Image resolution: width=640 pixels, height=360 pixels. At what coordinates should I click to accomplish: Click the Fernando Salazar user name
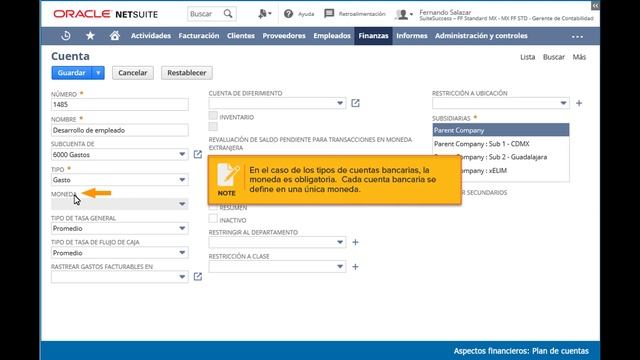(x=445, y=12)
